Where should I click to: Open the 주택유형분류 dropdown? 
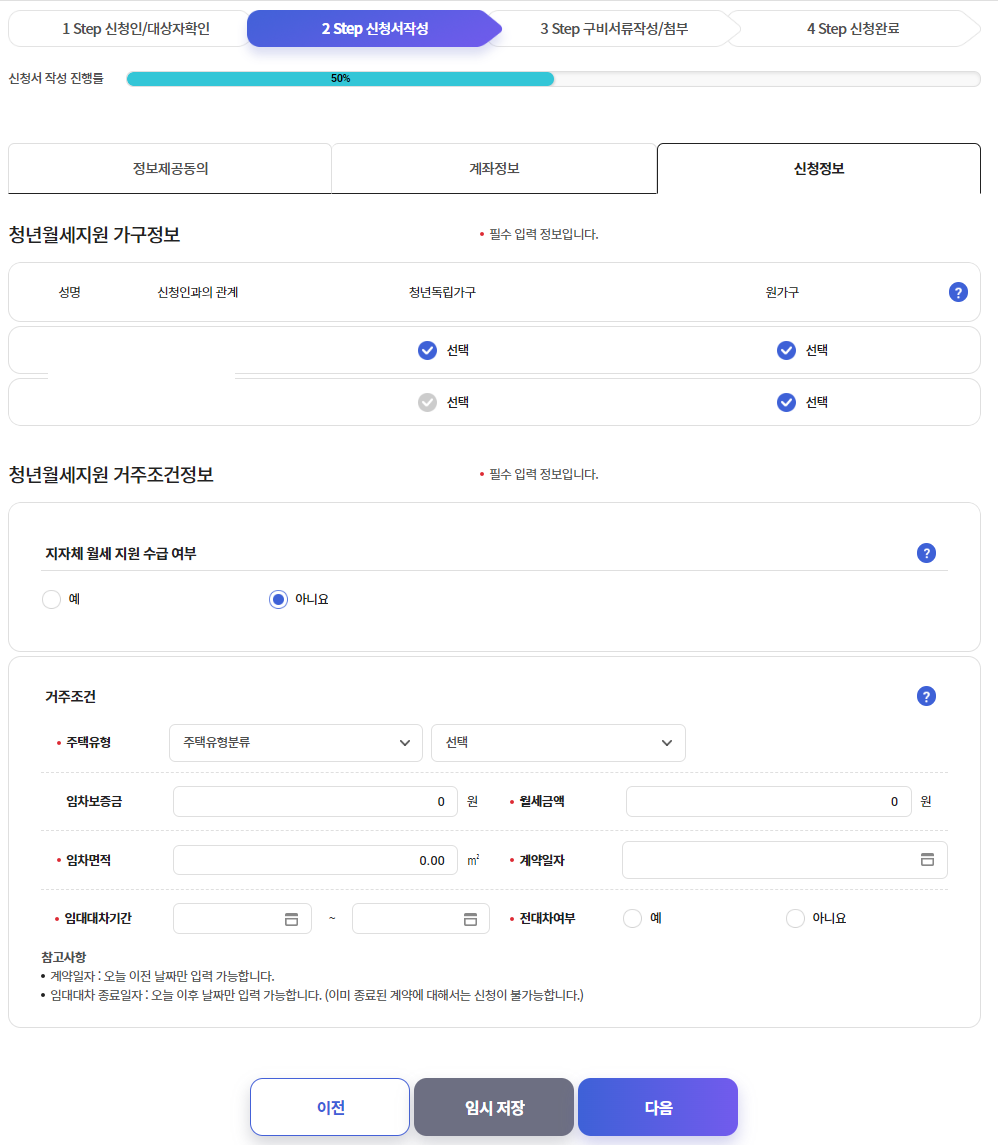point(296,742)
